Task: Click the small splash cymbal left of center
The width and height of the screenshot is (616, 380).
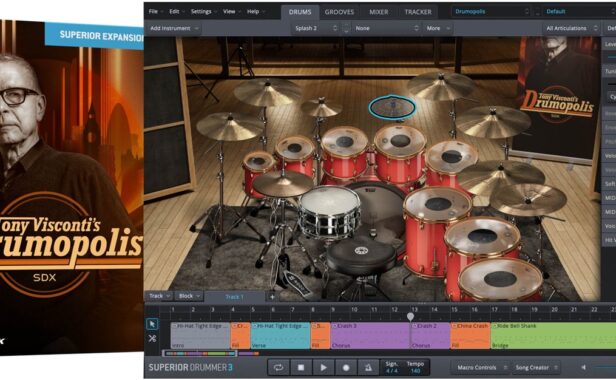Action: coord(321,107)
